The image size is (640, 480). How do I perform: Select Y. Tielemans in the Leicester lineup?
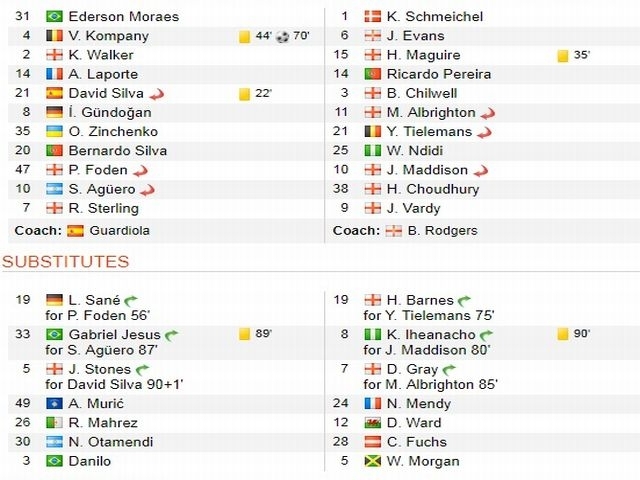click(x=429, y=132)
